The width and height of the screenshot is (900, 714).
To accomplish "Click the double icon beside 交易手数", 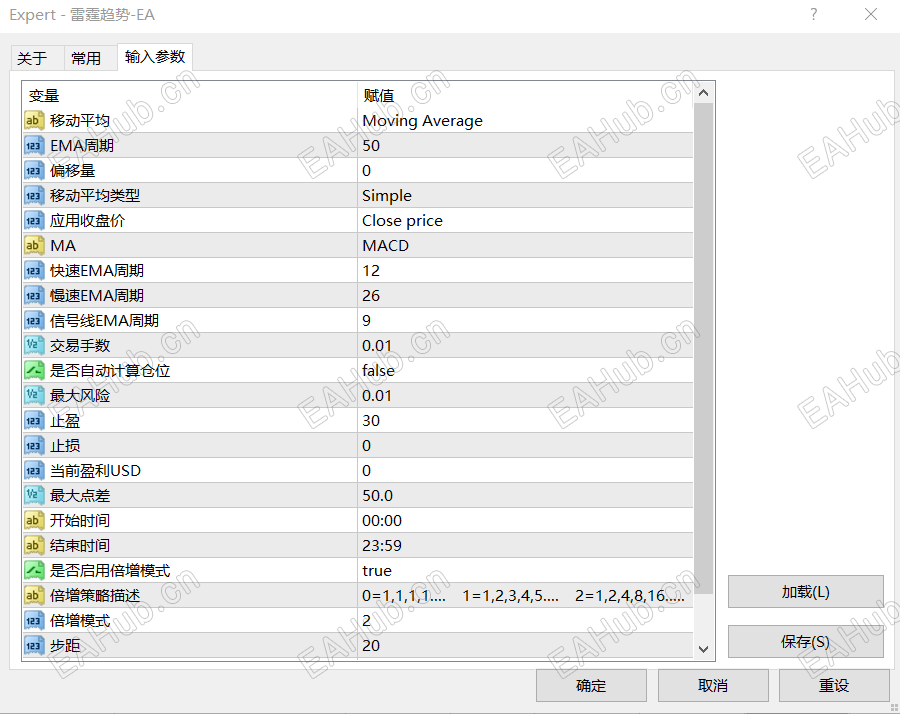I will pyautogui.click(x=34, y=346).
